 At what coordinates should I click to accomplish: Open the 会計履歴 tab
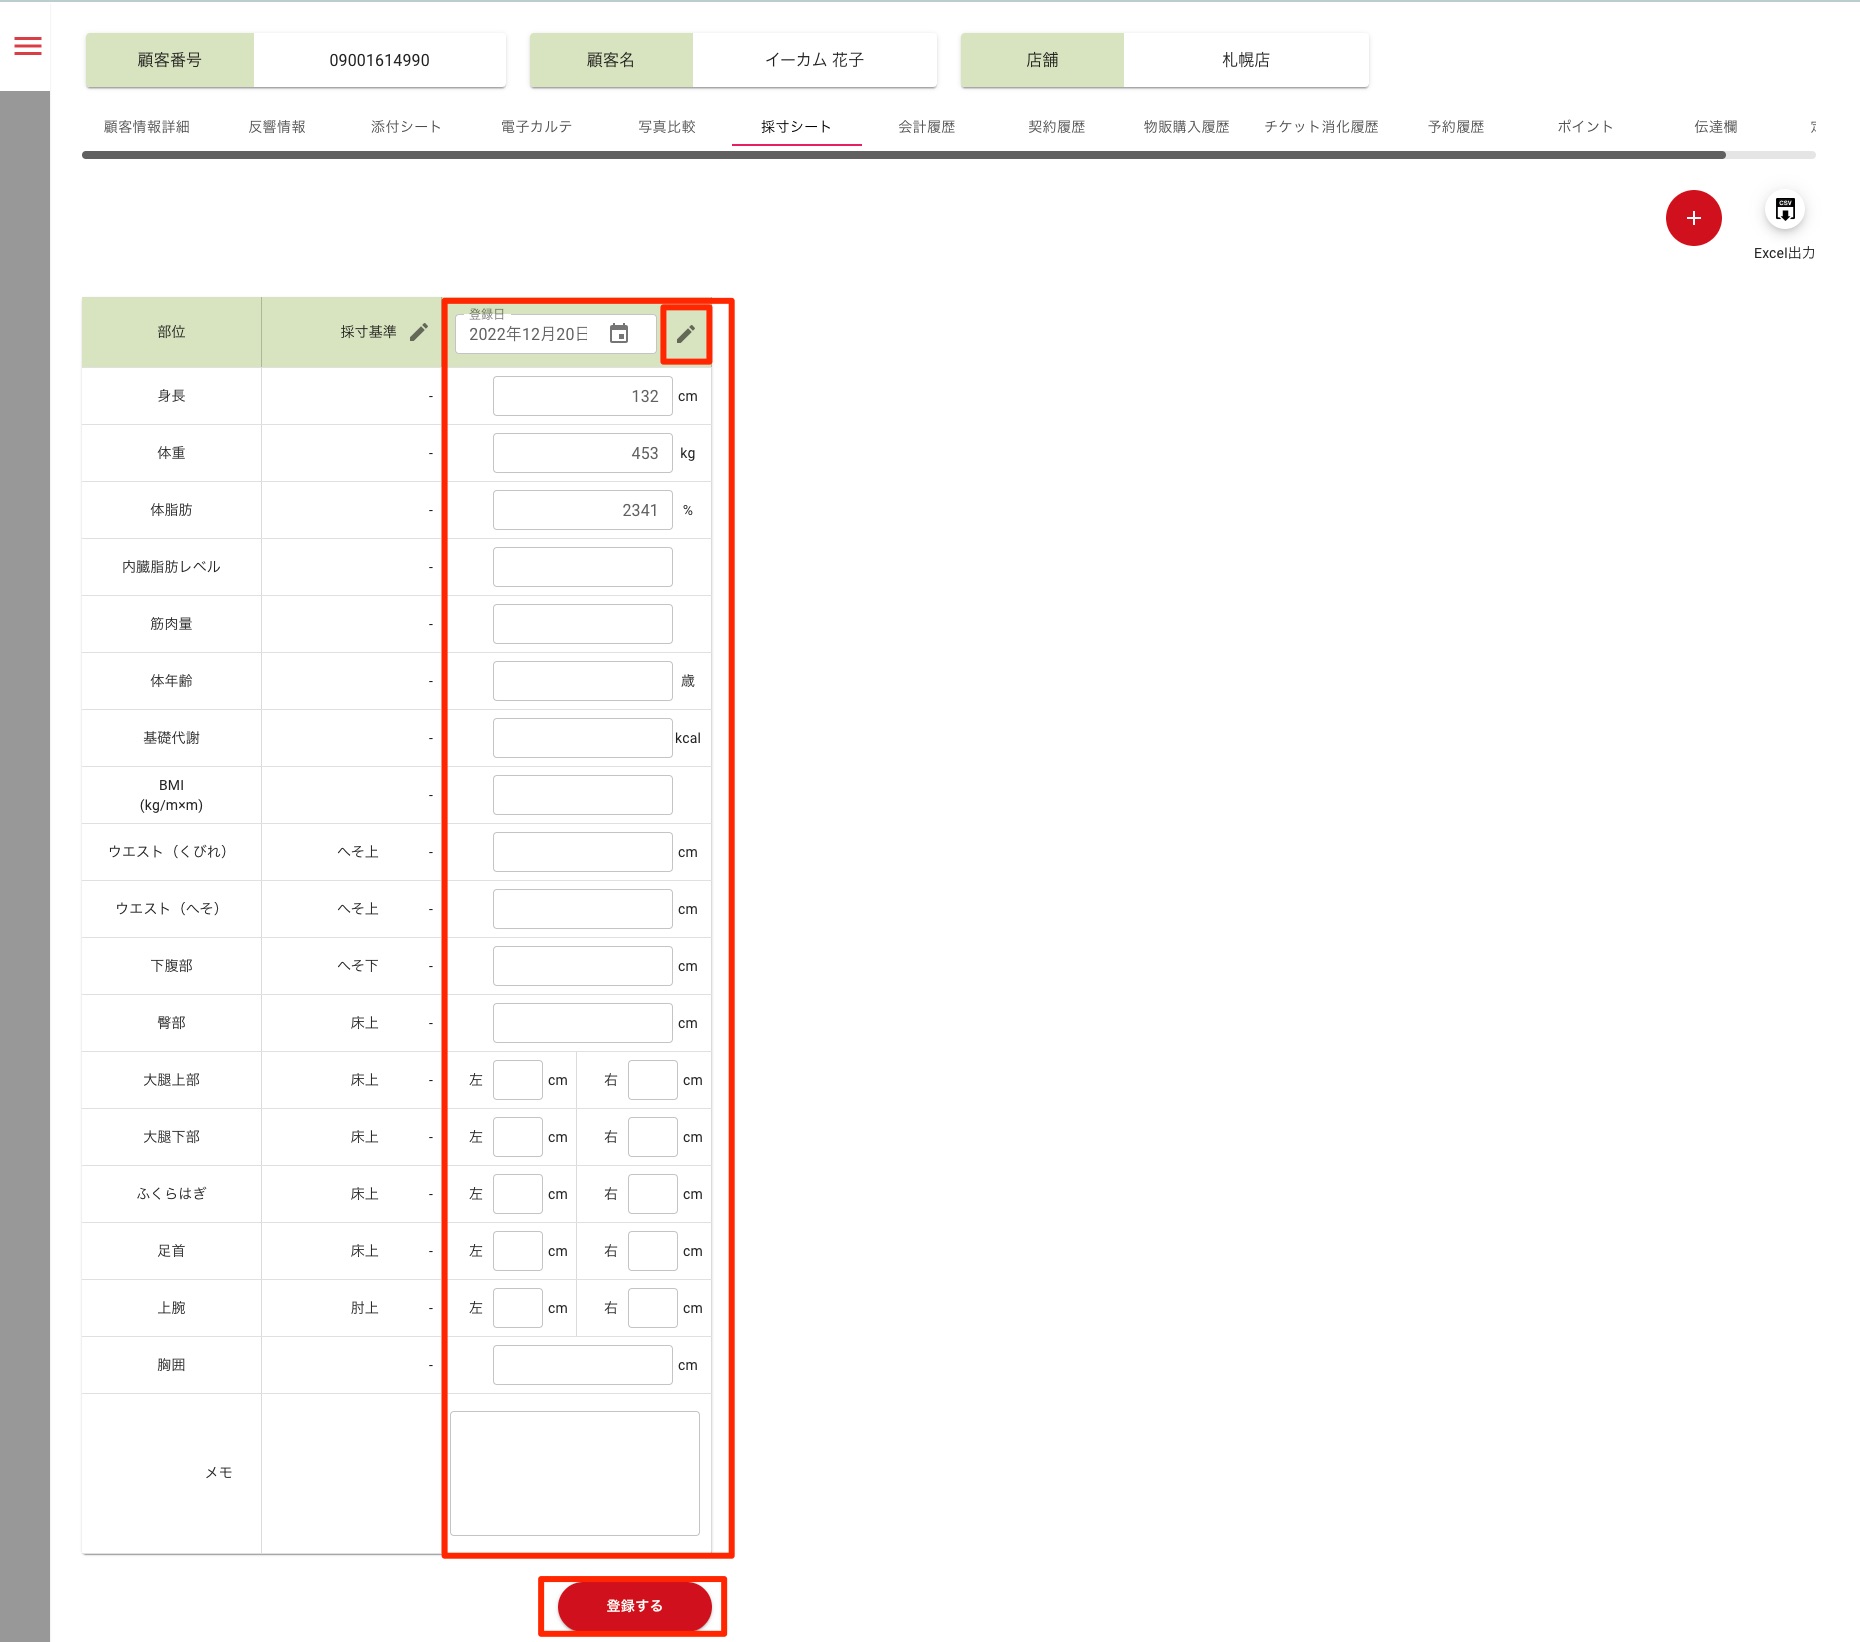click(926, 127)
